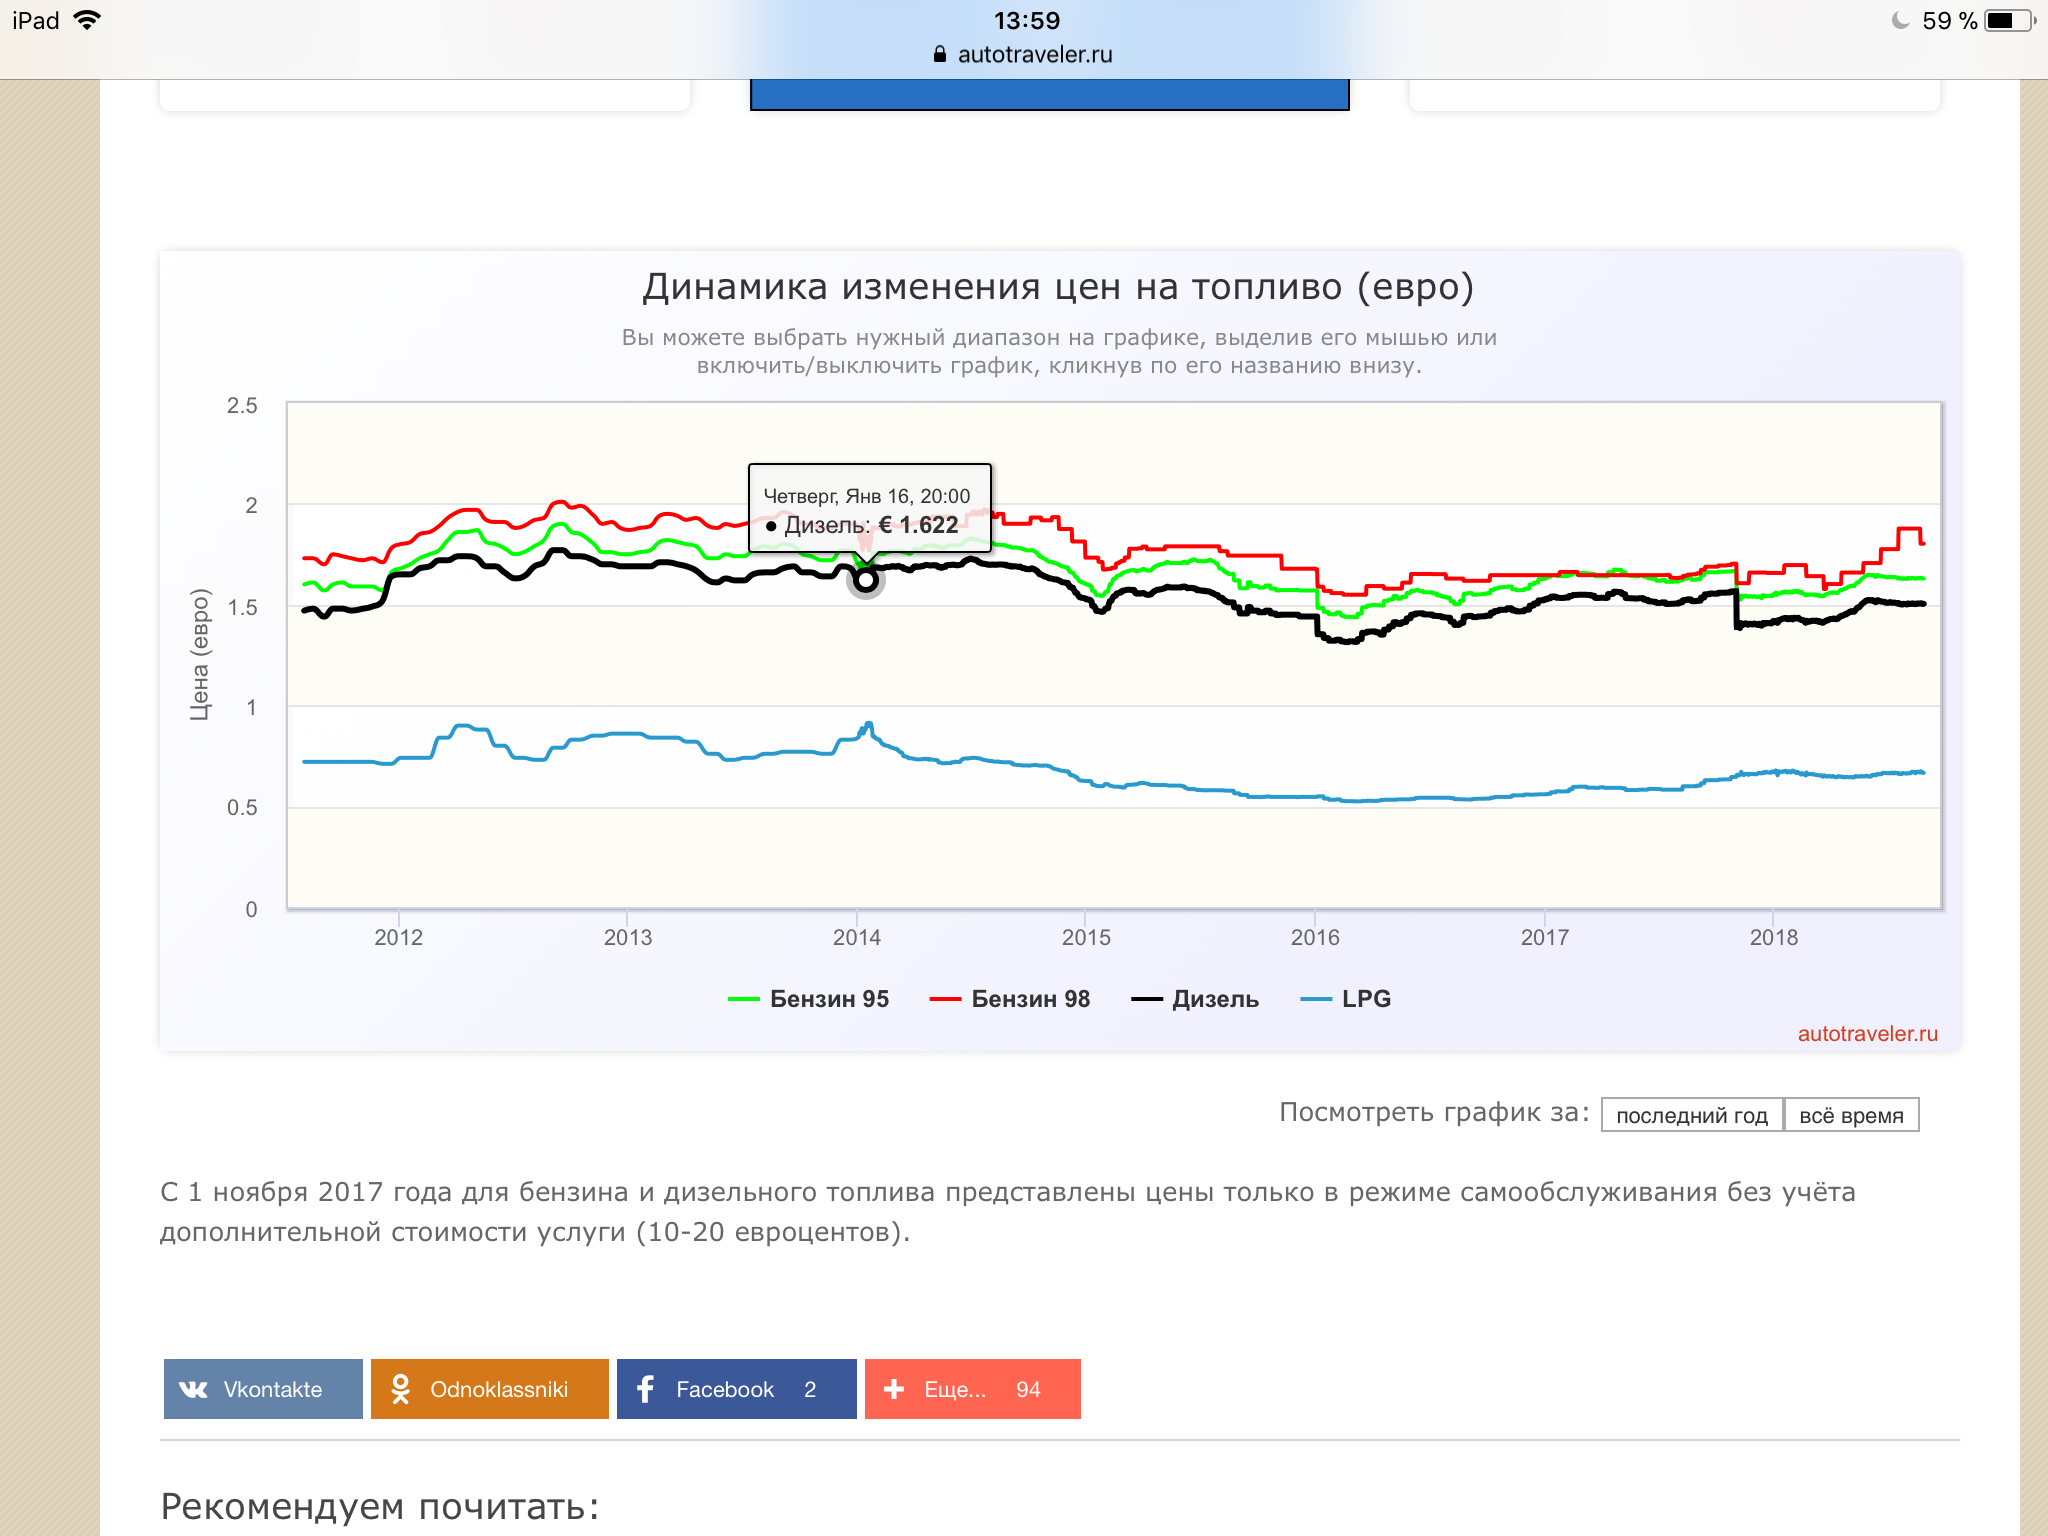
Task: Toggle the Бензин 95 series in legend
Action: click(x=829, y=999)
